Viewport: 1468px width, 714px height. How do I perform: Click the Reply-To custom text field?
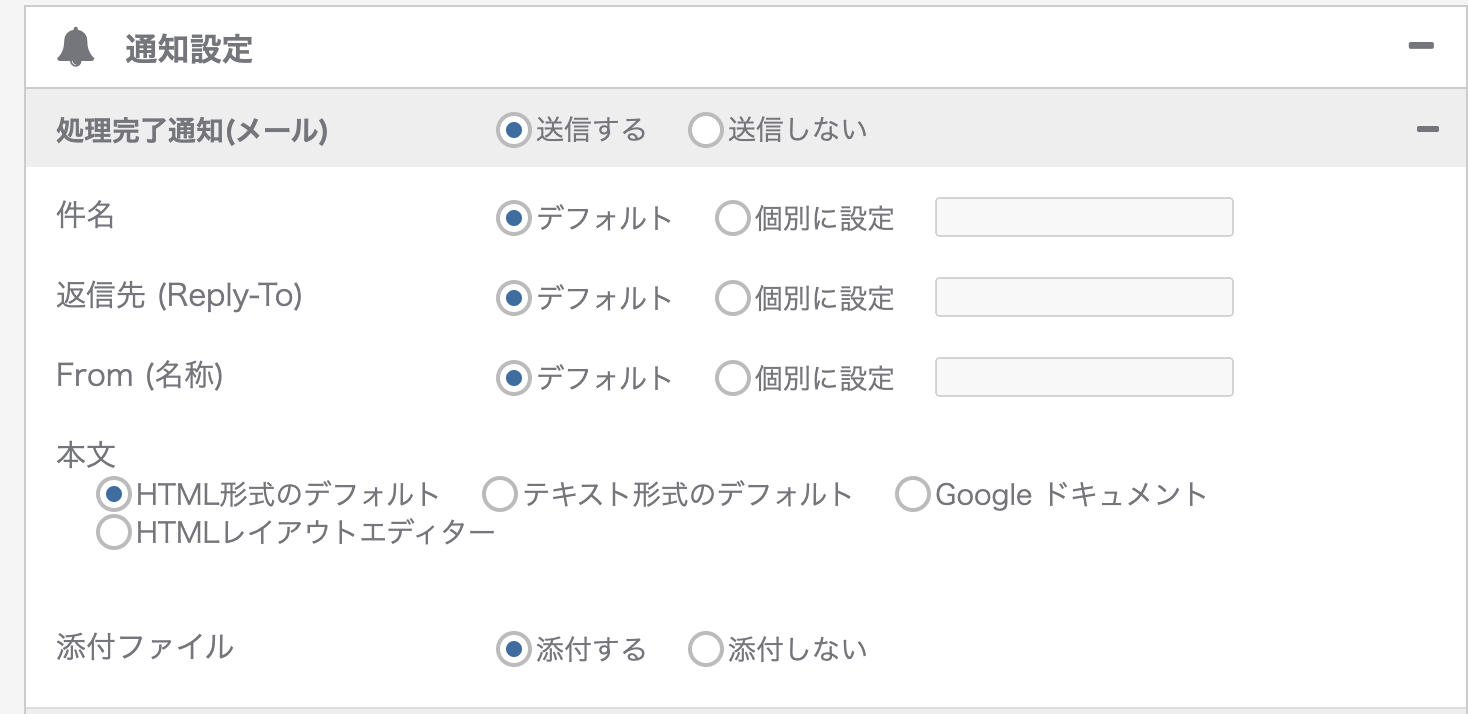[1084, 297]
